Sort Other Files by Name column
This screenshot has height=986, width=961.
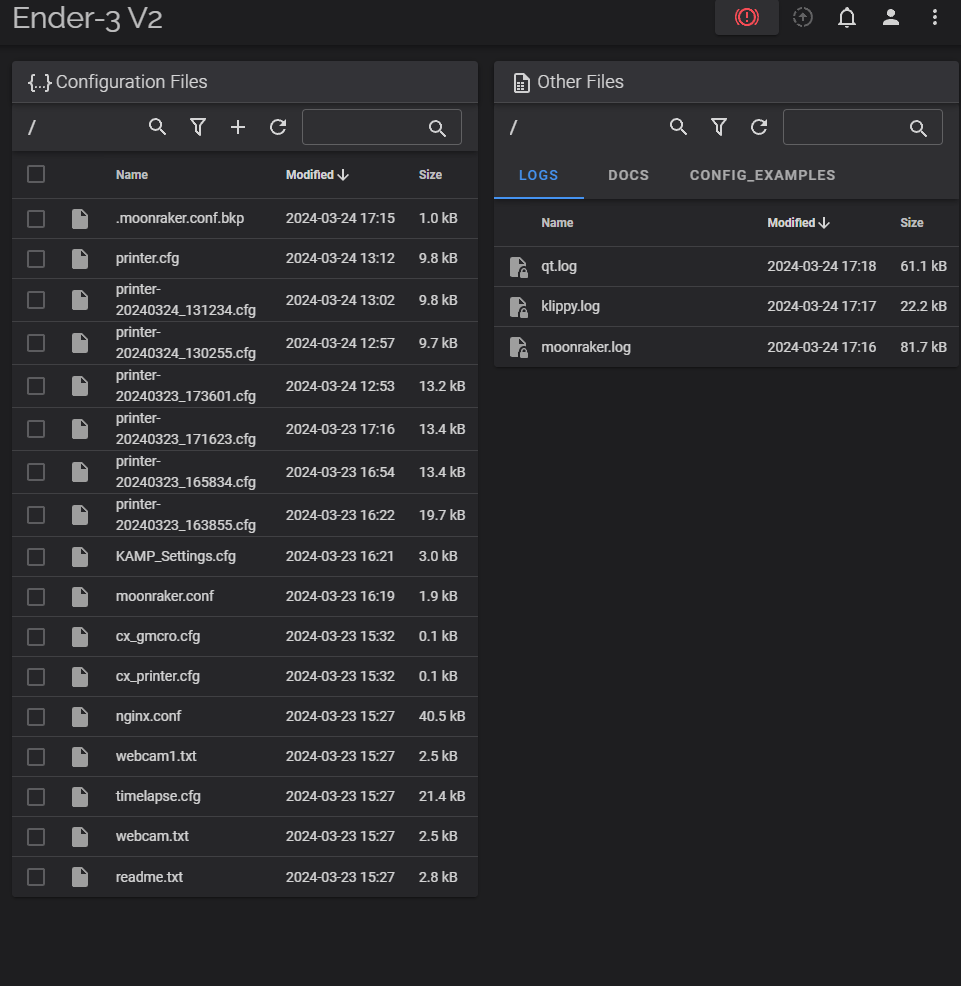[557, 223]
